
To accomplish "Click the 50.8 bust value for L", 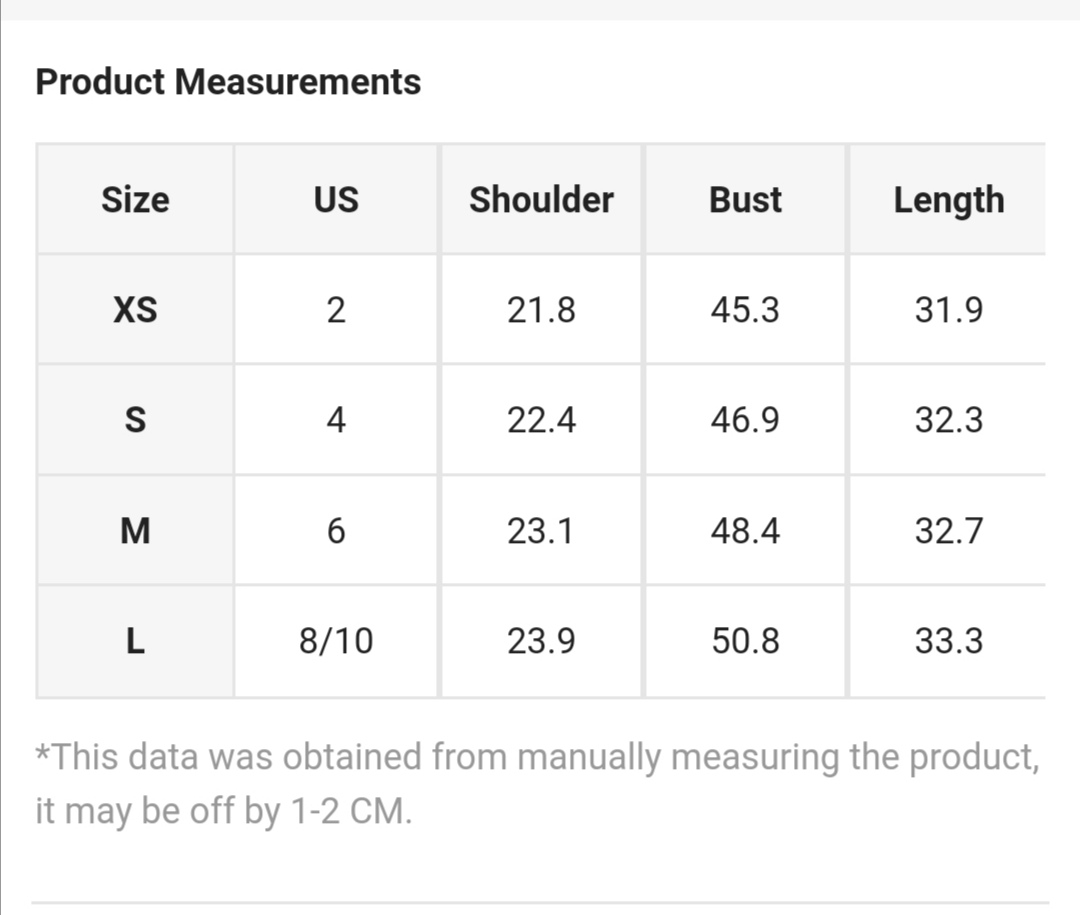I will [x=745, y=641].
